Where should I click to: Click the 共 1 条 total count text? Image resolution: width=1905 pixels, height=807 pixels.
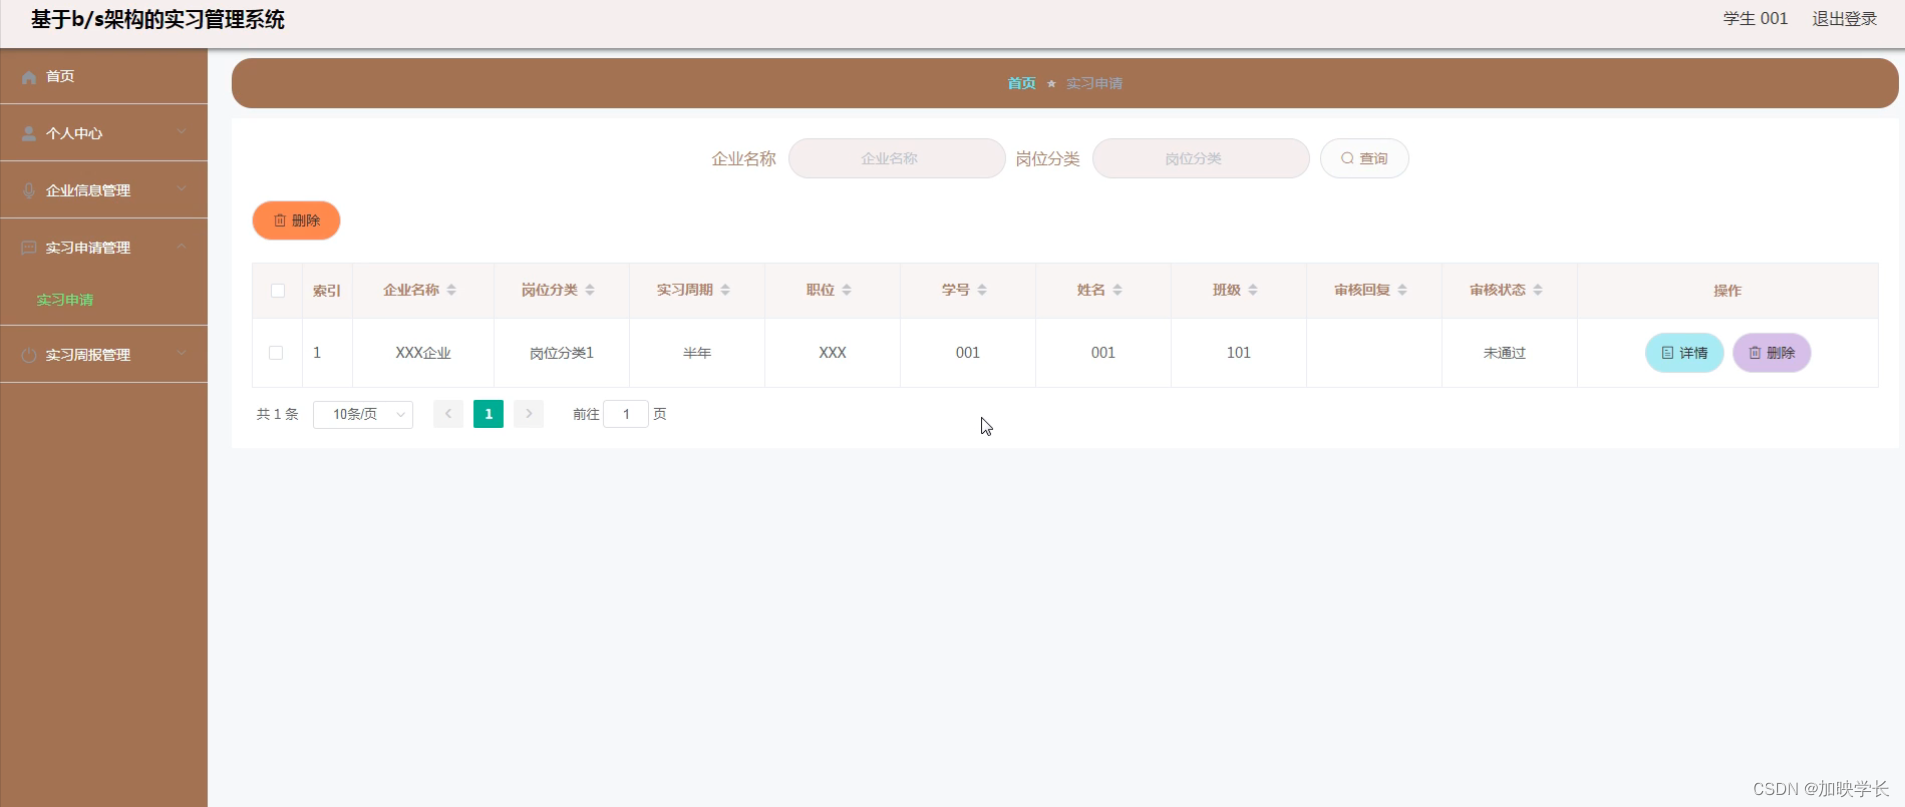click(277, 414)
